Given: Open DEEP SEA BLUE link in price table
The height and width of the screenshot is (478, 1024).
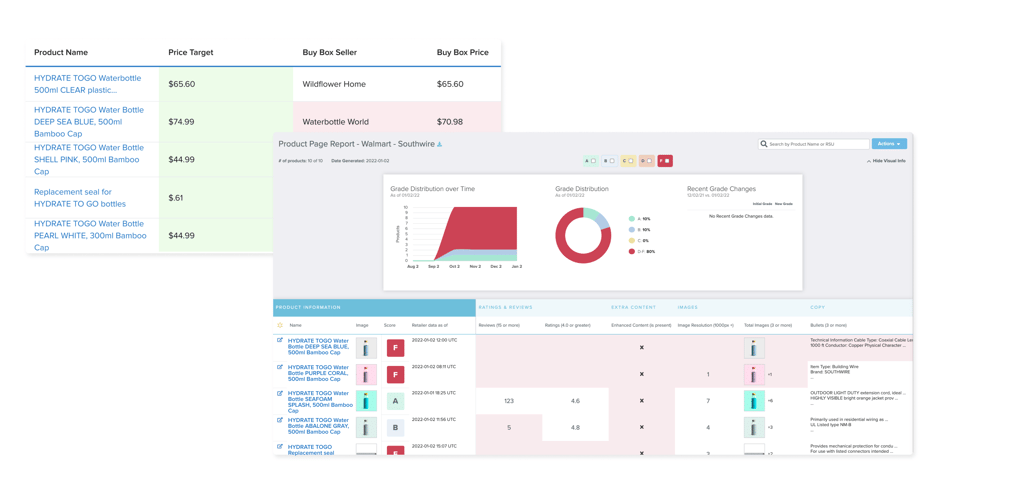Looking at the screenshot, I should click(x=89, y=121).
